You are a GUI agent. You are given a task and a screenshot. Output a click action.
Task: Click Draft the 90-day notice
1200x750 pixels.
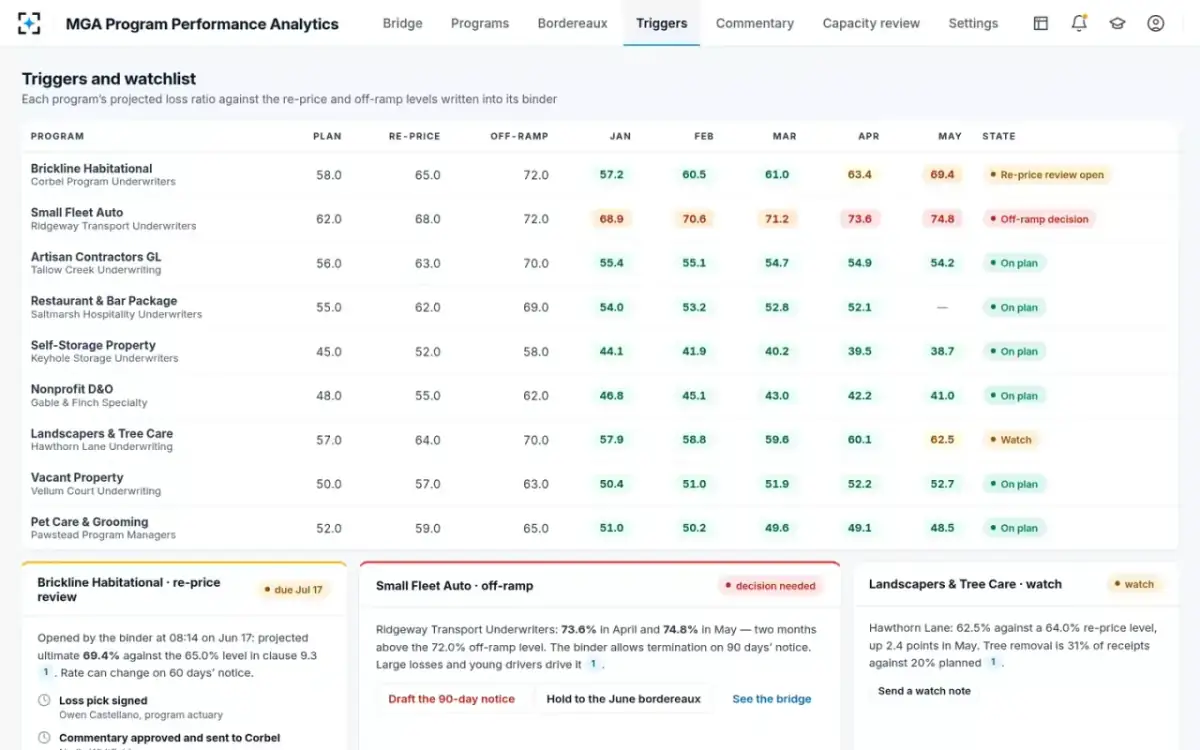click(452, 699)
